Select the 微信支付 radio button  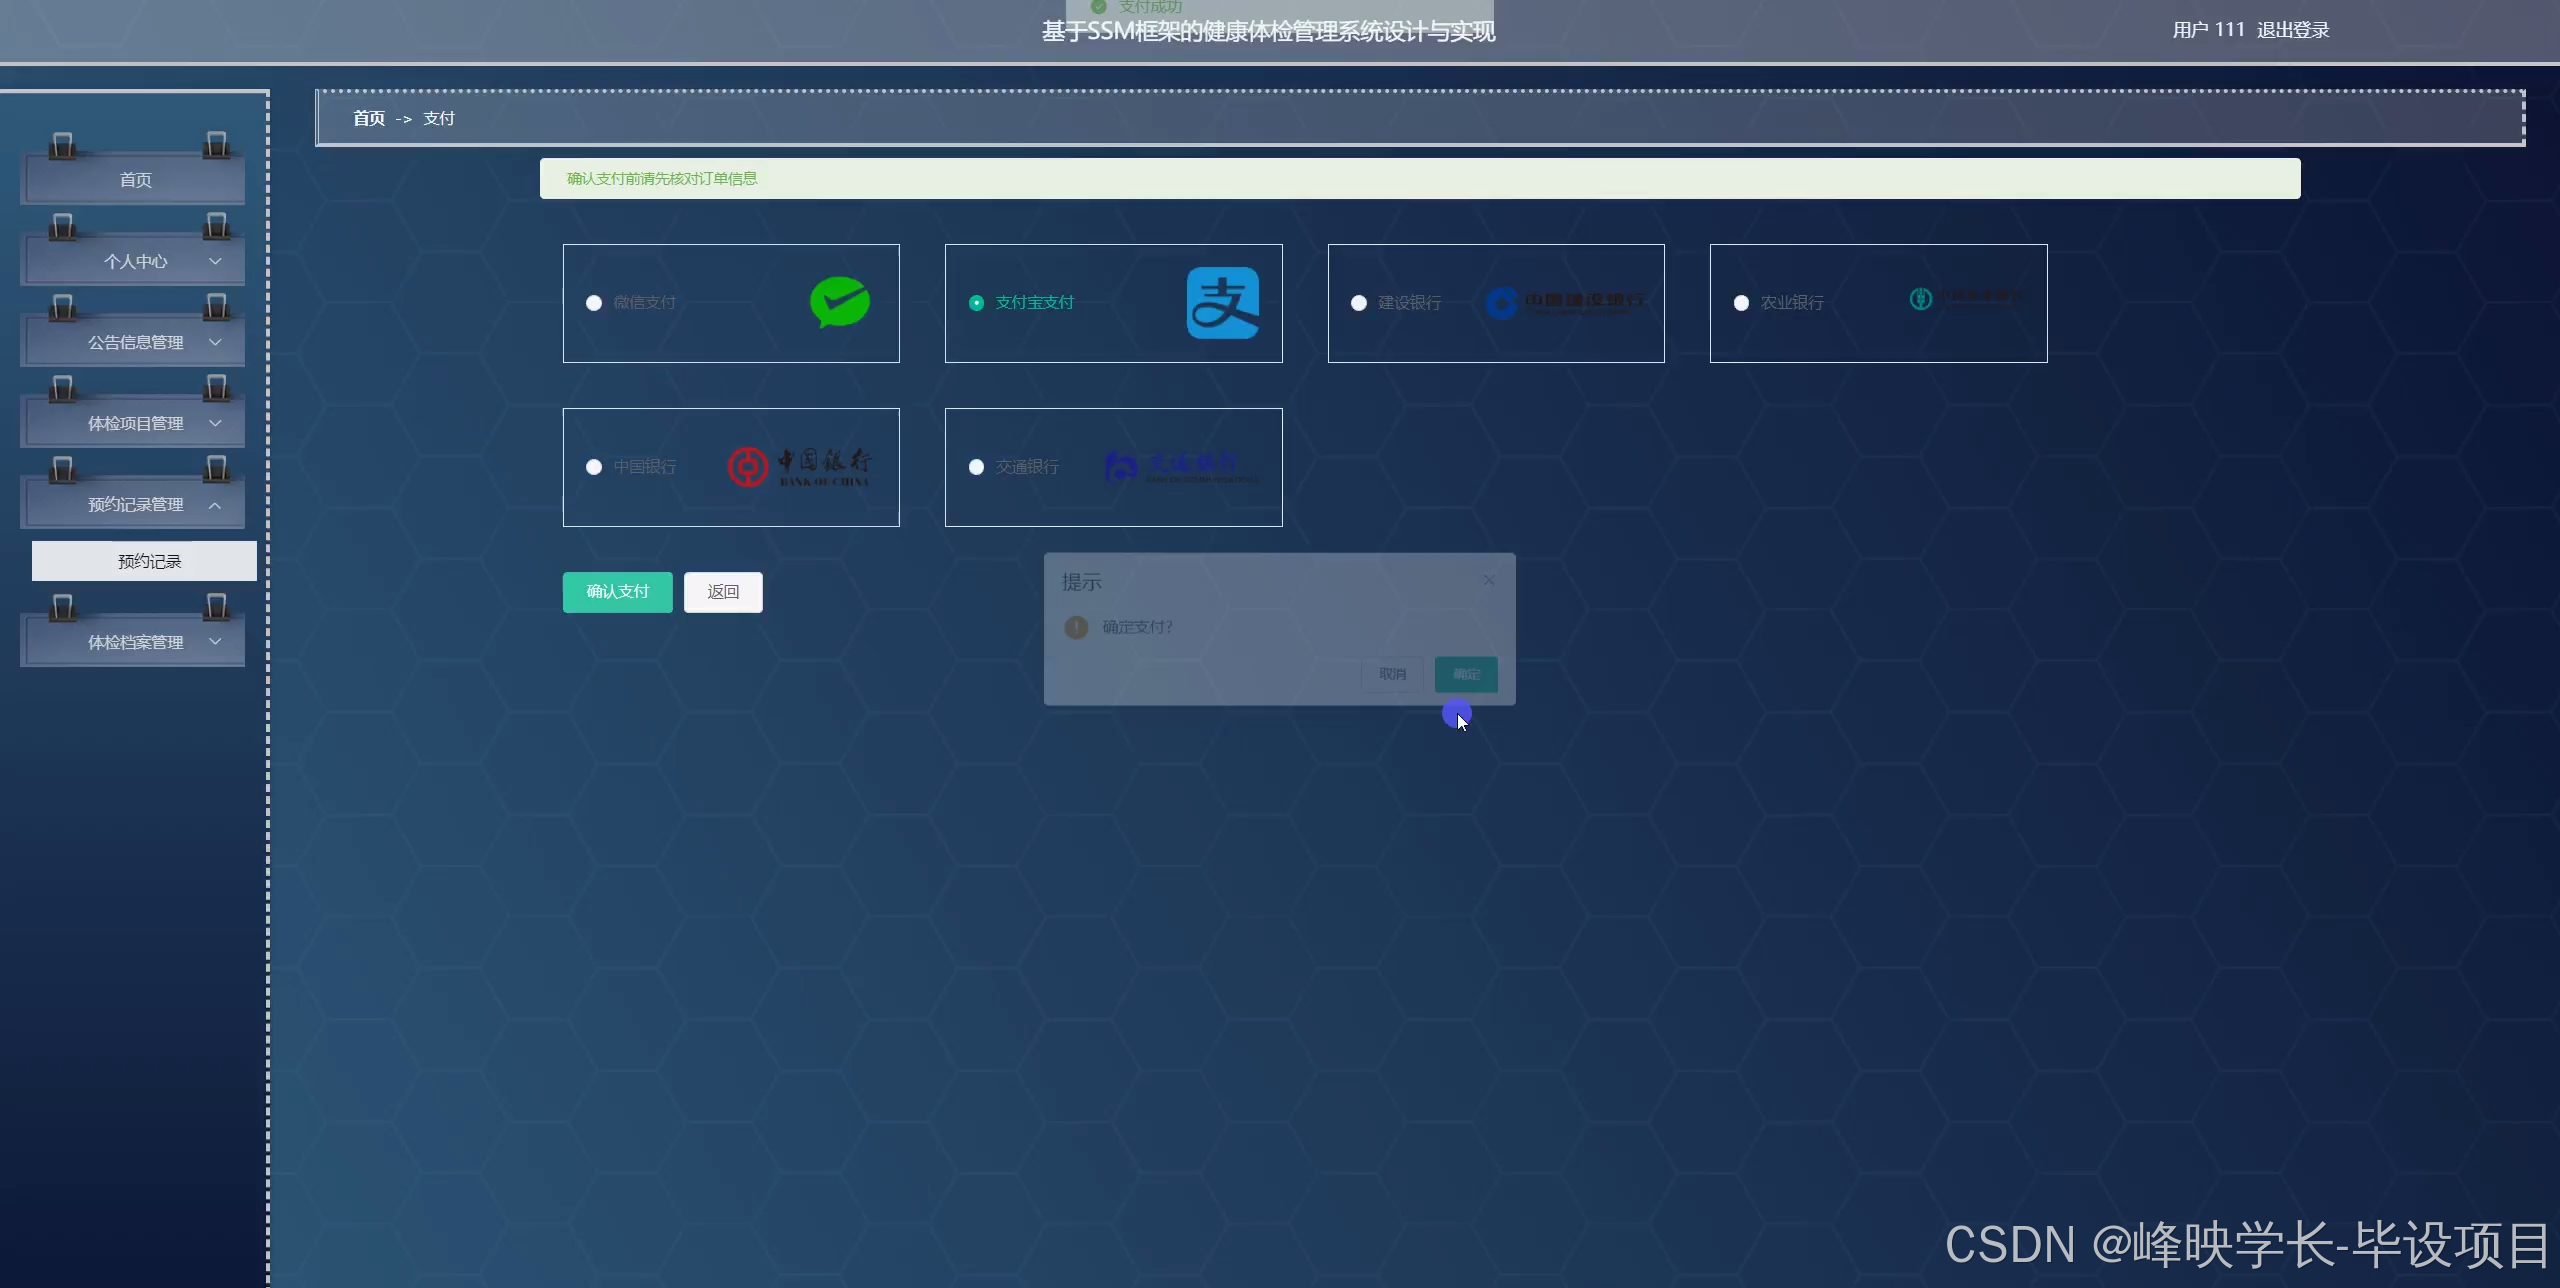(x=594, y=303)
